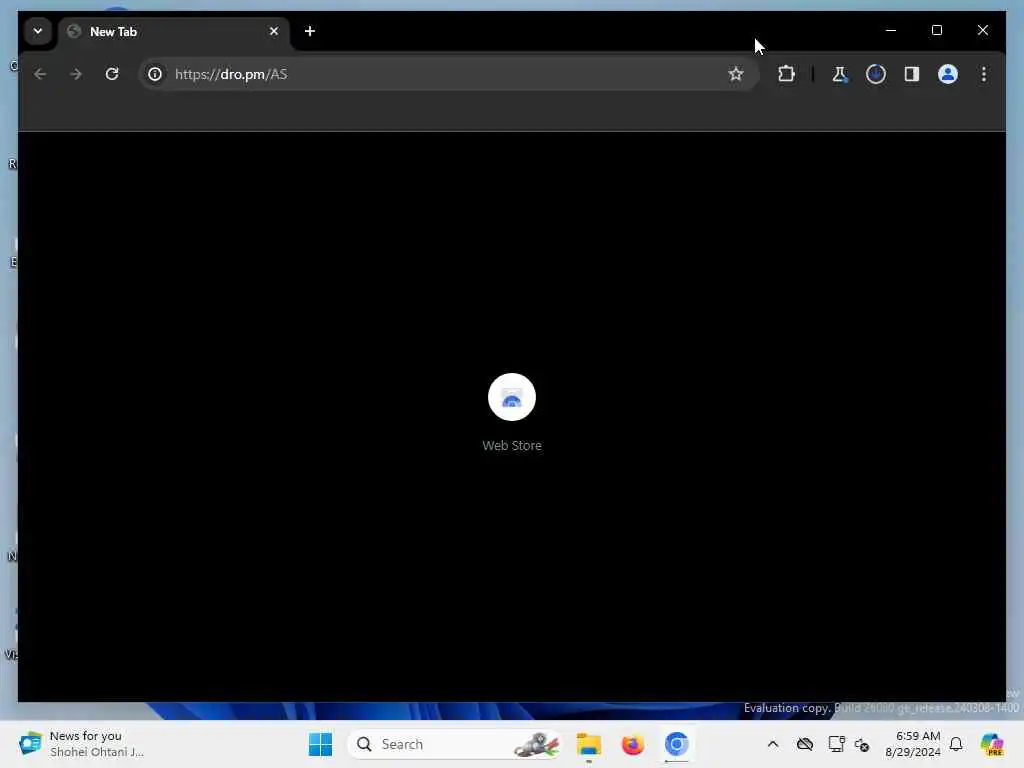The height and width of the screenshot is (768, 1024).
Task: Open the profile avatar menu
Action: coord(948,74)
